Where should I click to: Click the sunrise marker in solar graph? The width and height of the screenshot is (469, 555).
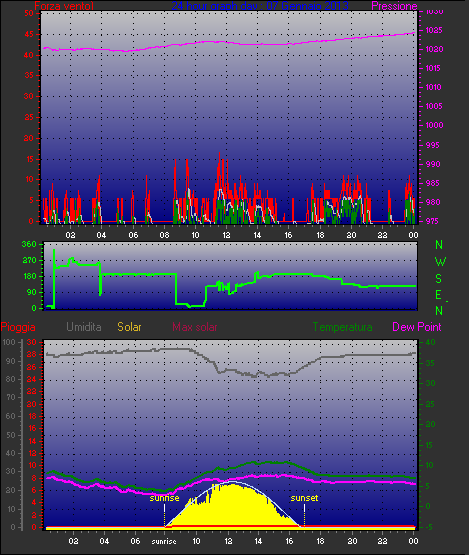[x=164, y=498]
